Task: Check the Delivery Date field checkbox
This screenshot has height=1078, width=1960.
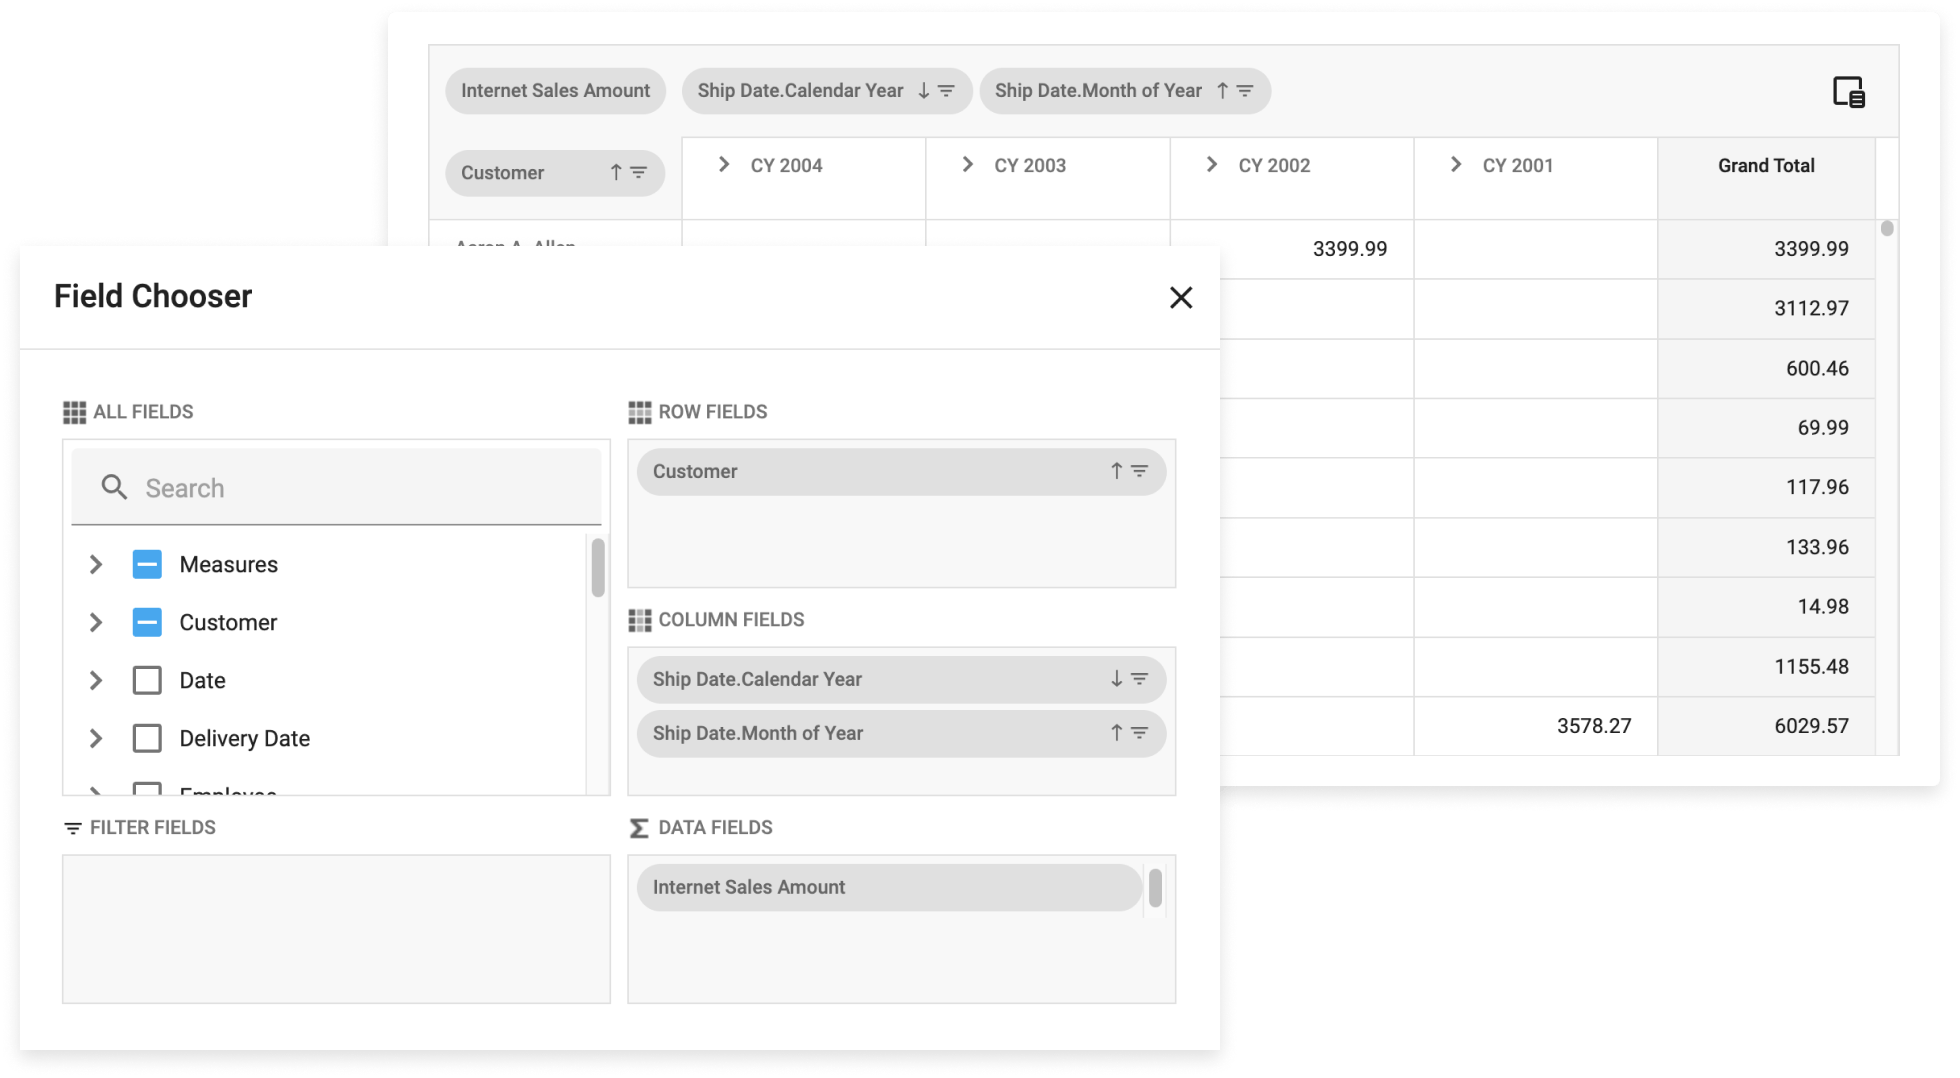Action: click(147, 738)
